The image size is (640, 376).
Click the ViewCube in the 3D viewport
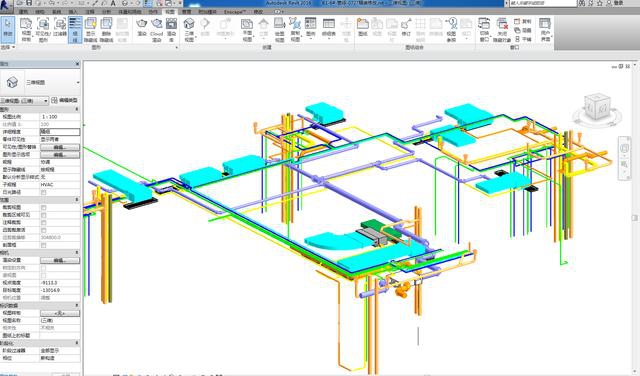(x=596, y=108)
